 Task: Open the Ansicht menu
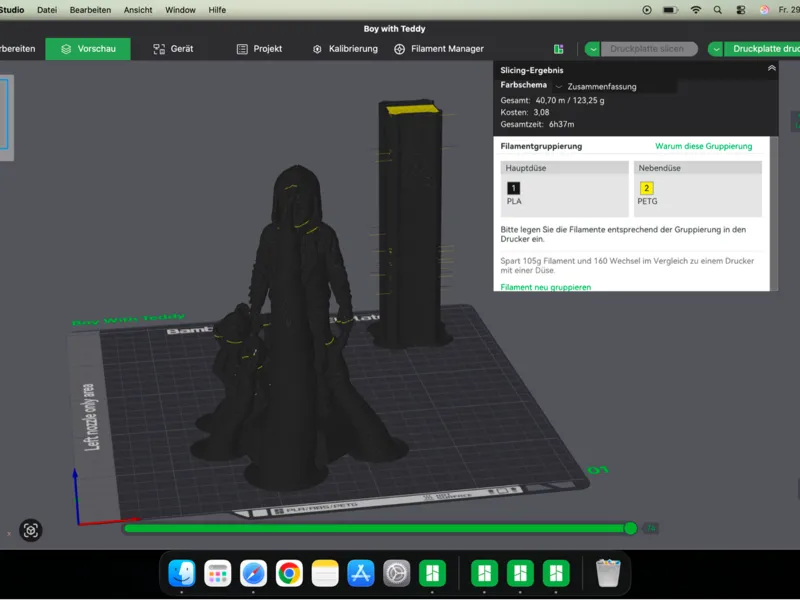(x=138, y=10)
